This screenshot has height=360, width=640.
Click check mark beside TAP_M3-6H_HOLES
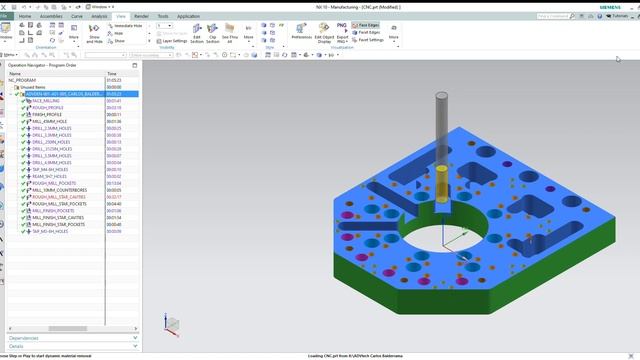23,231
